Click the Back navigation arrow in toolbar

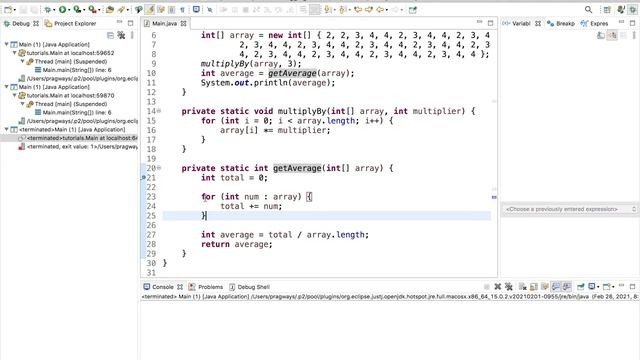pos(380,9)
